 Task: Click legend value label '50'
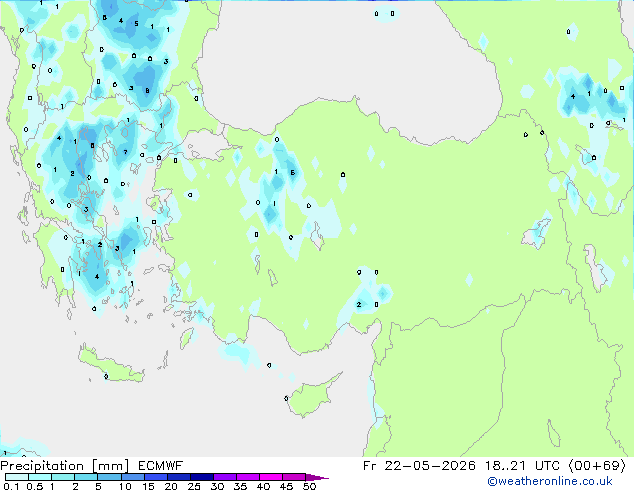coord(309,486)
